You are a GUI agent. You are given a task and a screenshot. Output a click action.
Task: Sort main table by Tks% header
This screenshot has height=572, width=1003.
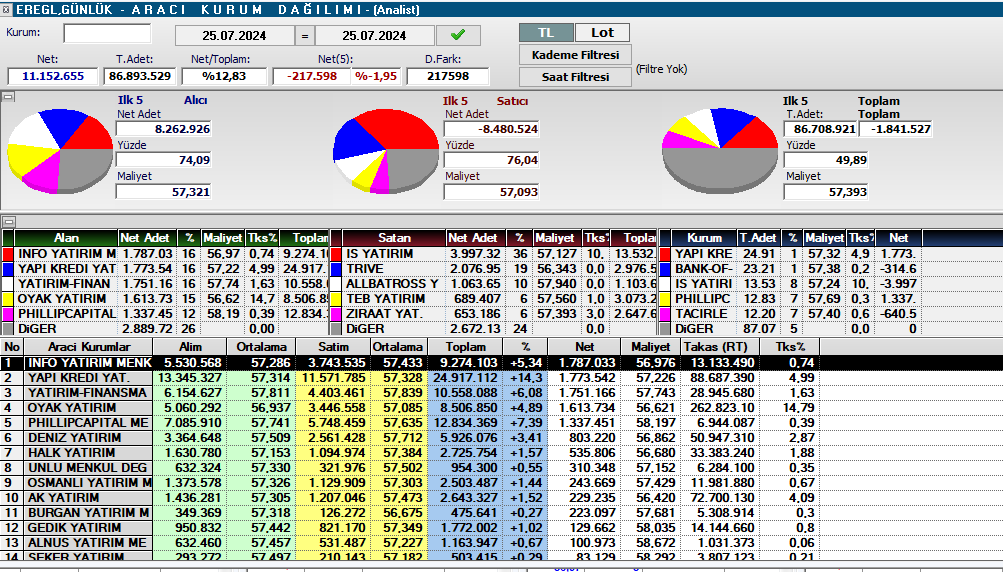[790, 347]
